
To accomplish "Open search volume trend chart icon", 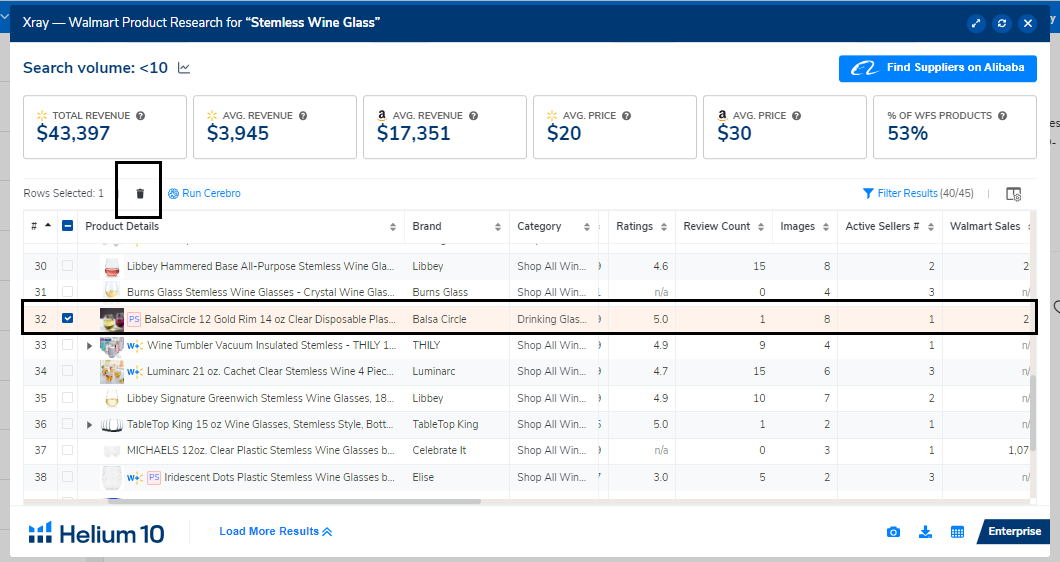I will (x=184, y=68).
